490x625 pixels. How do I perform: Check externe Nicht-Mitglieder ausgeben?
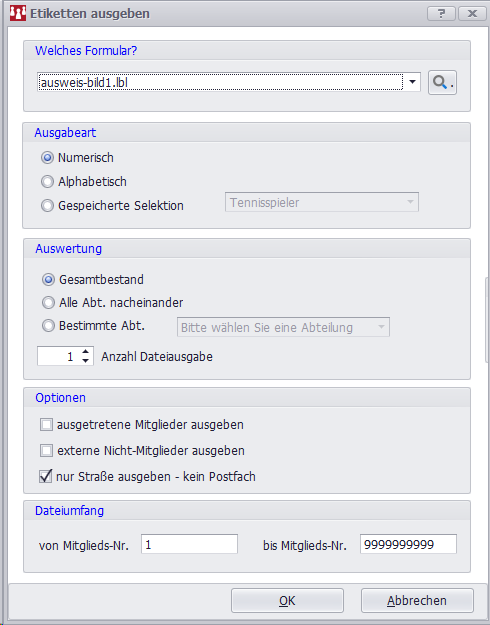tap(46, 451)
